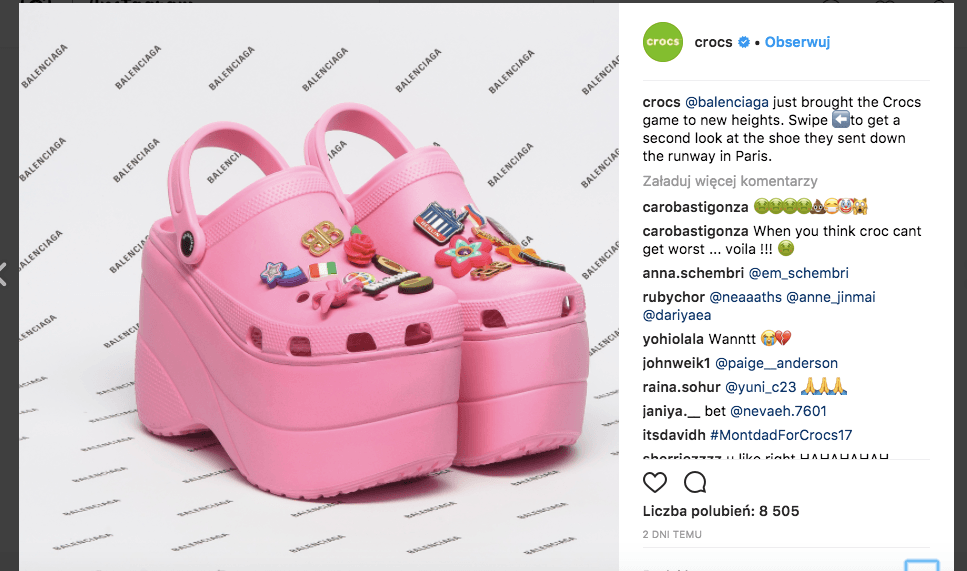Open the @neaaaths mention in rubychor's comment
This screenshot has width=967, height=571.
click(x=745, y=297)
